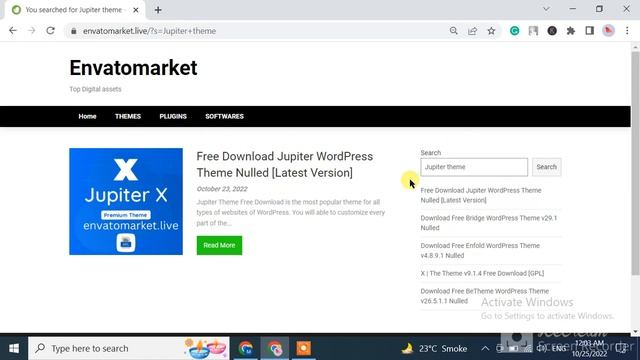Viewport: 640px width, 360px height.
Task: Click the green Read More button
Action: click(x=219, y=245)
